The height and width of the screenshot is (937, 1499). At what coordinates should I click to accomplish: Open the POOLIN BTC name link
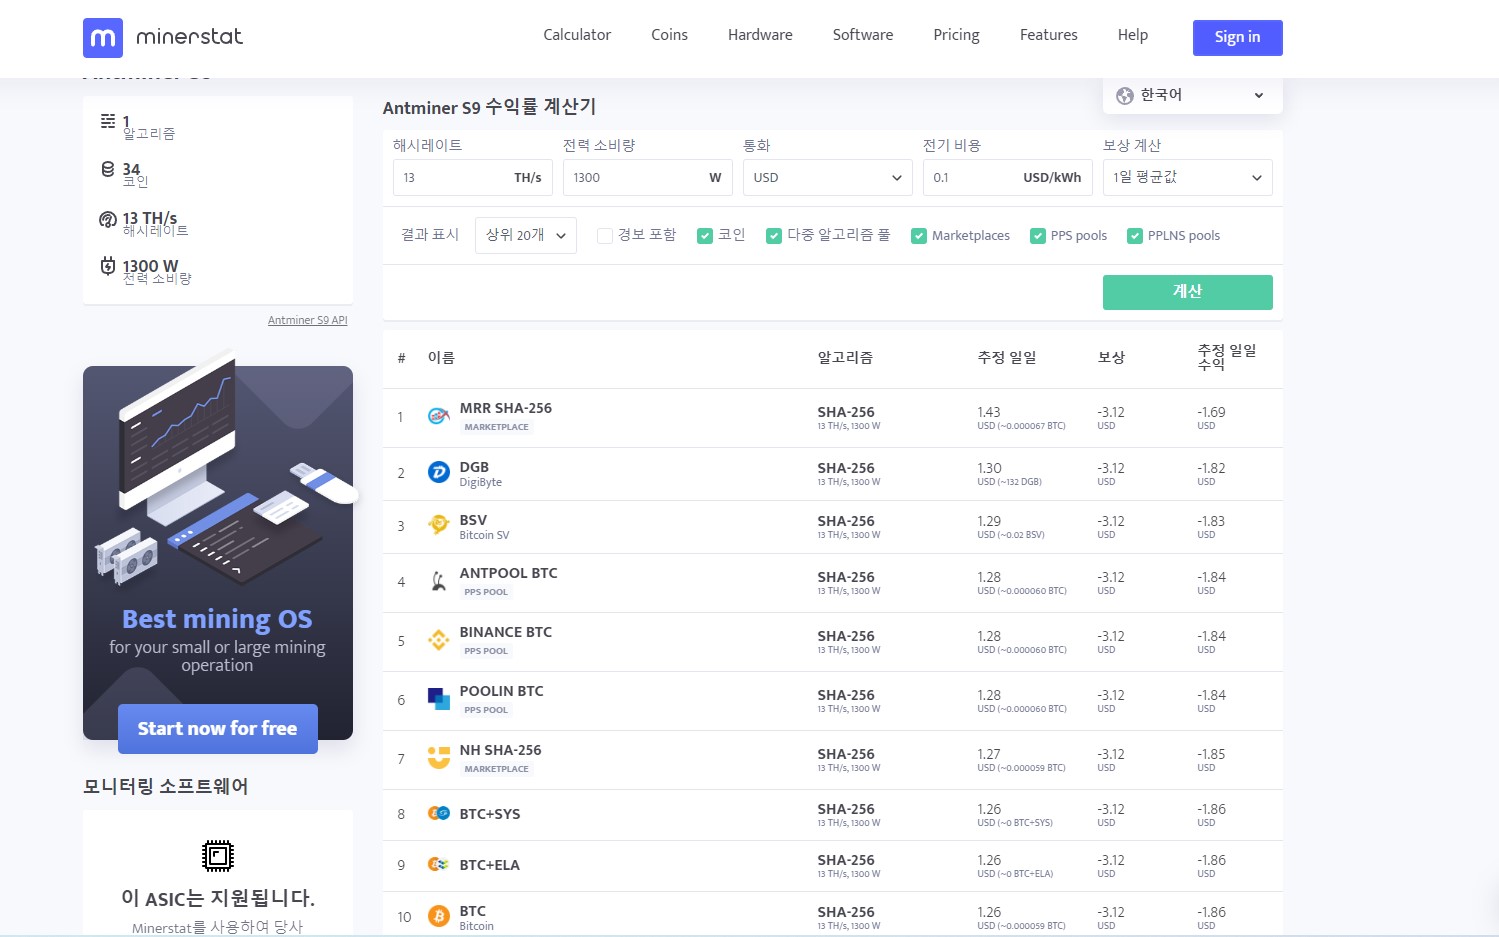click(502, 691)
